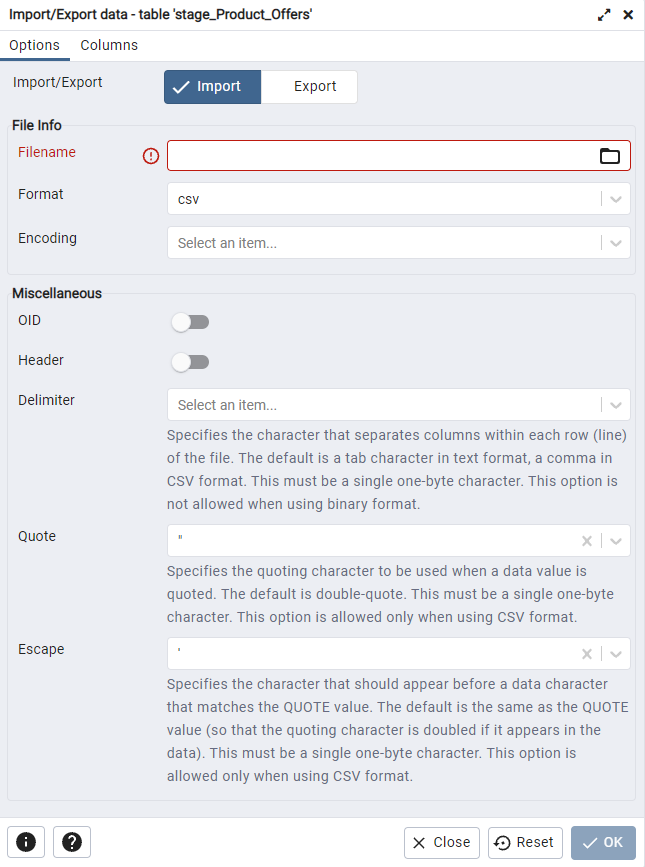Maximize dialog with expand arrows icon
Image resolution: width=645 pixels, height=867 pixels.
point(604,15)
